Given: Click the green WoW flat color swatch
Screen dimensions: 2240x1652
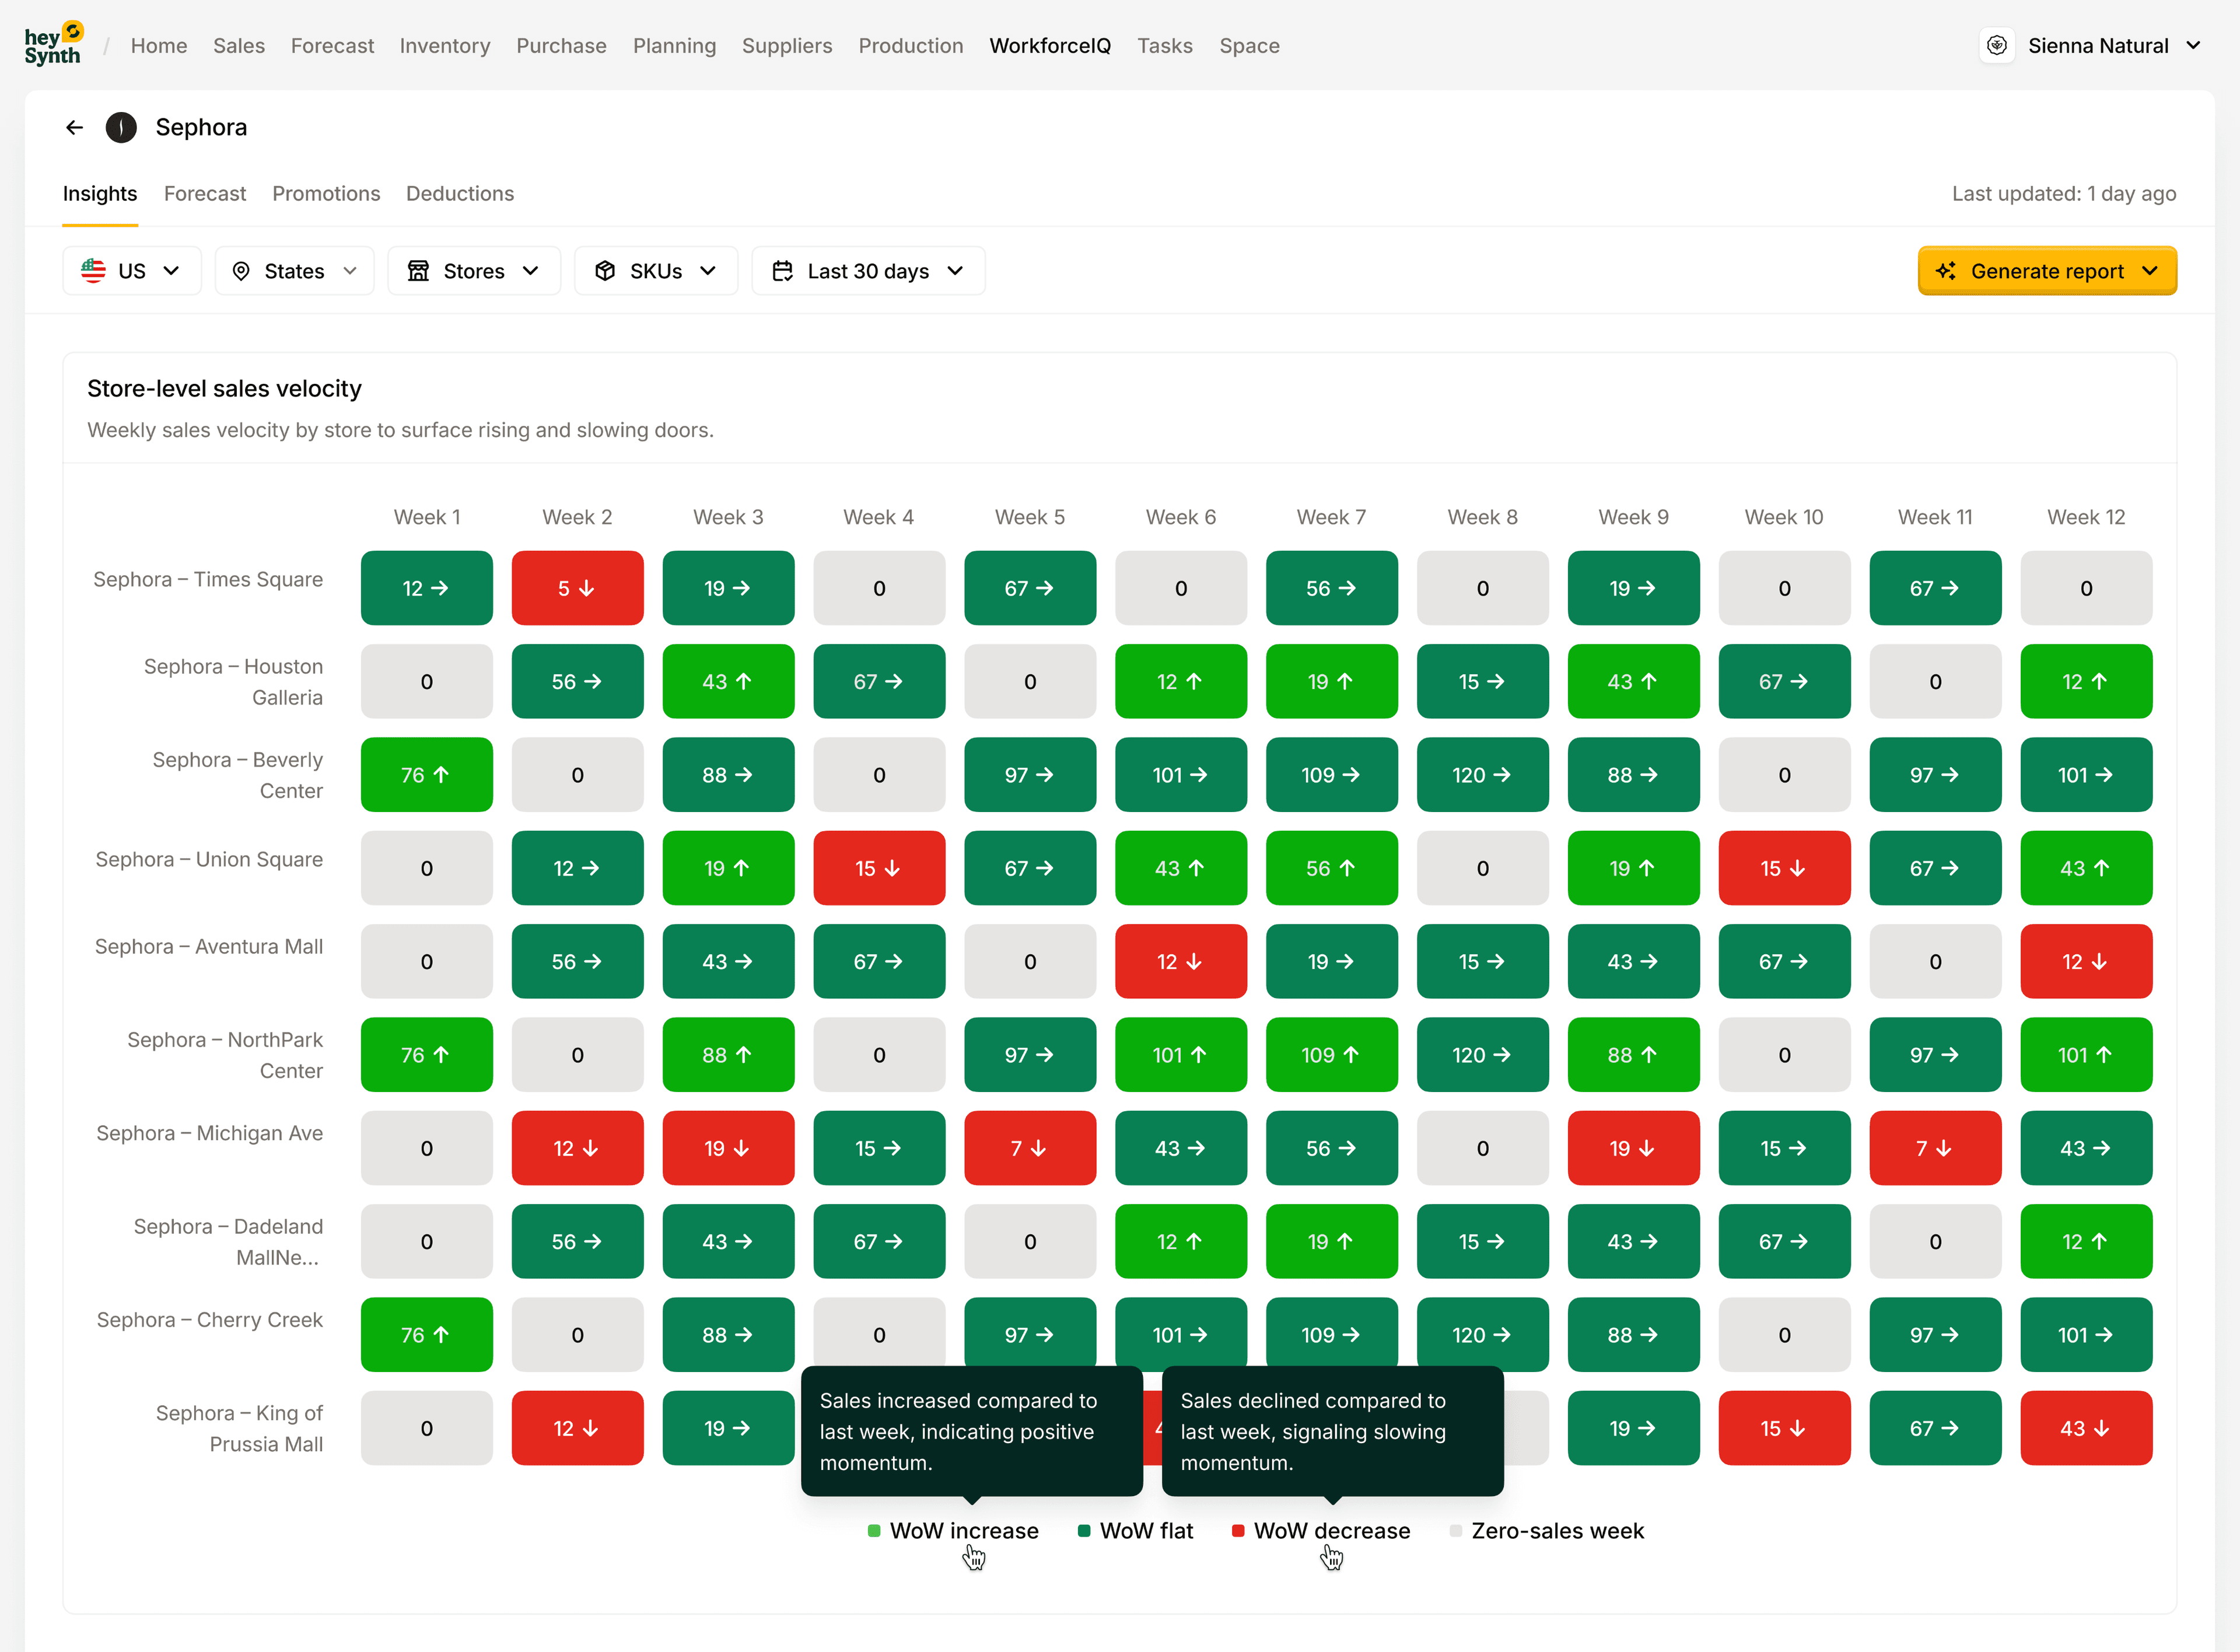Looking at the screenshot, I should [1083, 1531].
